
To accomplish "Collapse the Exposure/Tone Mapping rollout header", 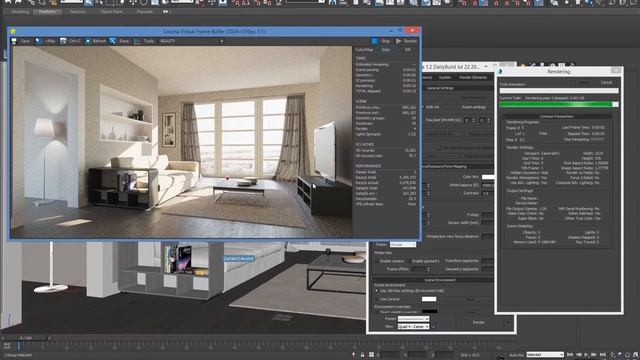I will pos(457,167).
